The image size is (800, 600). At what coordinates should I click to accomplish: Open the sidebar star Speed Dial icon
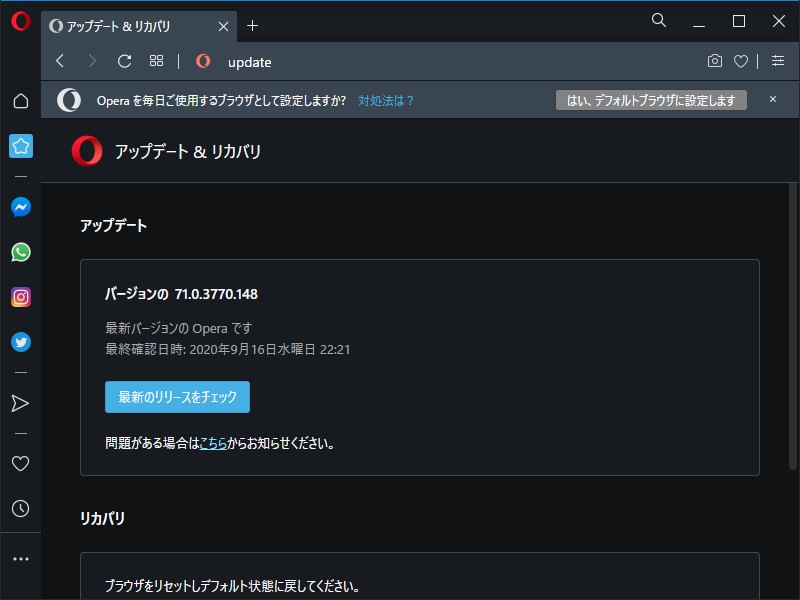click(x=21, y=146)
